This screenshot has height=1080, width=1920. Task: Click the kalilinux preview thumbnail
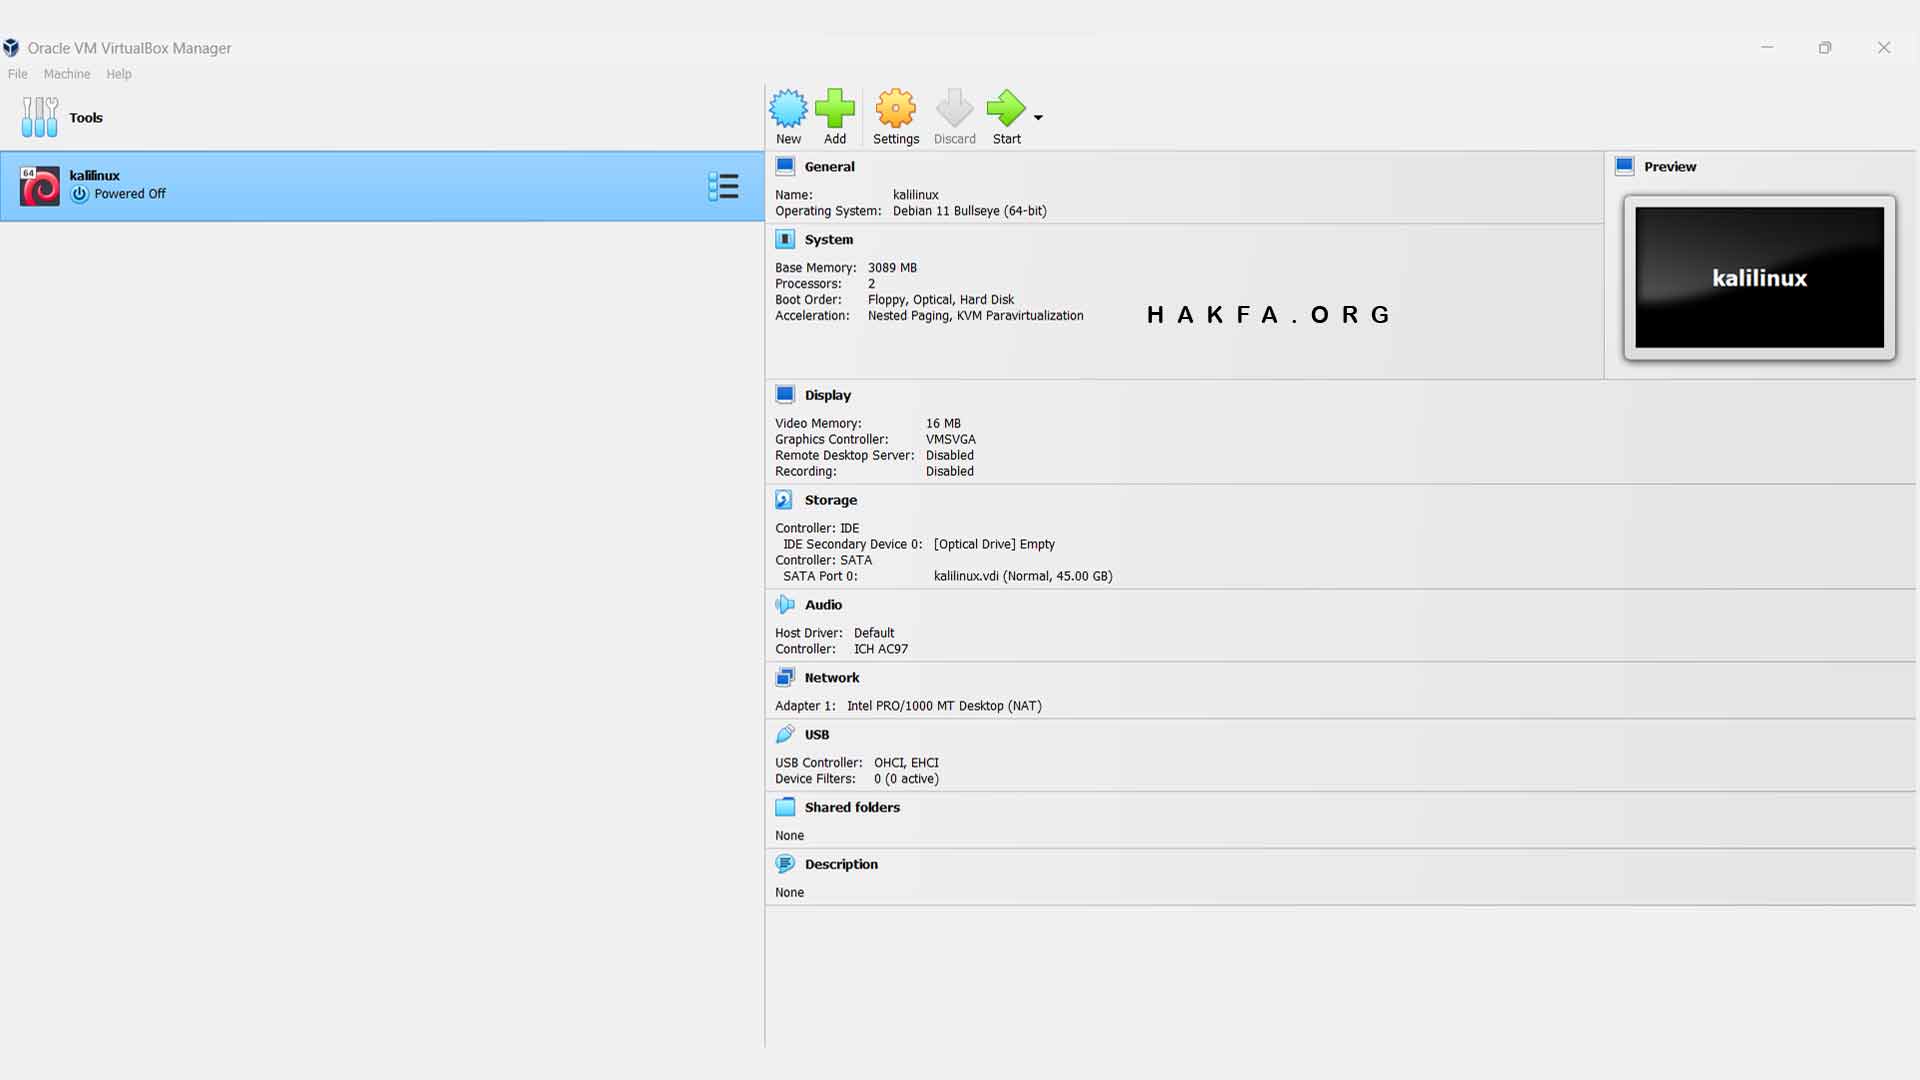point(1760,277)
